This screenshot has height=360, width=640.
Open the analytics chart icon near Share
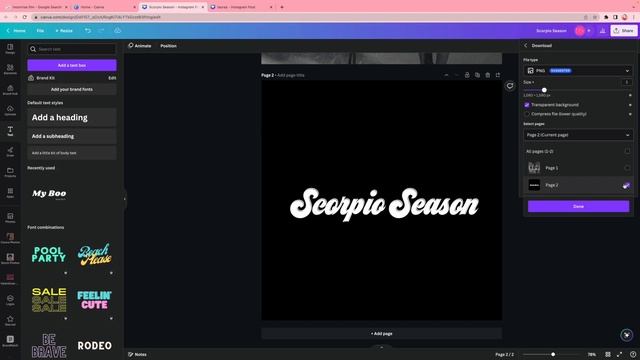[x=602, y=31]
